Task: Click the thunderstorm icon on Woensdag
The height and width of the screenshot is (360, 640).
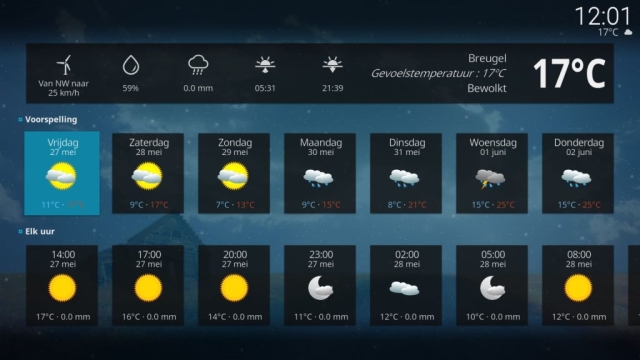Action: click(x=491, y=179)
